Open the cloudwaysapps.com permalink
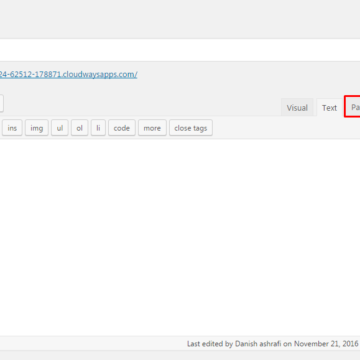 (x=68, y=74)
